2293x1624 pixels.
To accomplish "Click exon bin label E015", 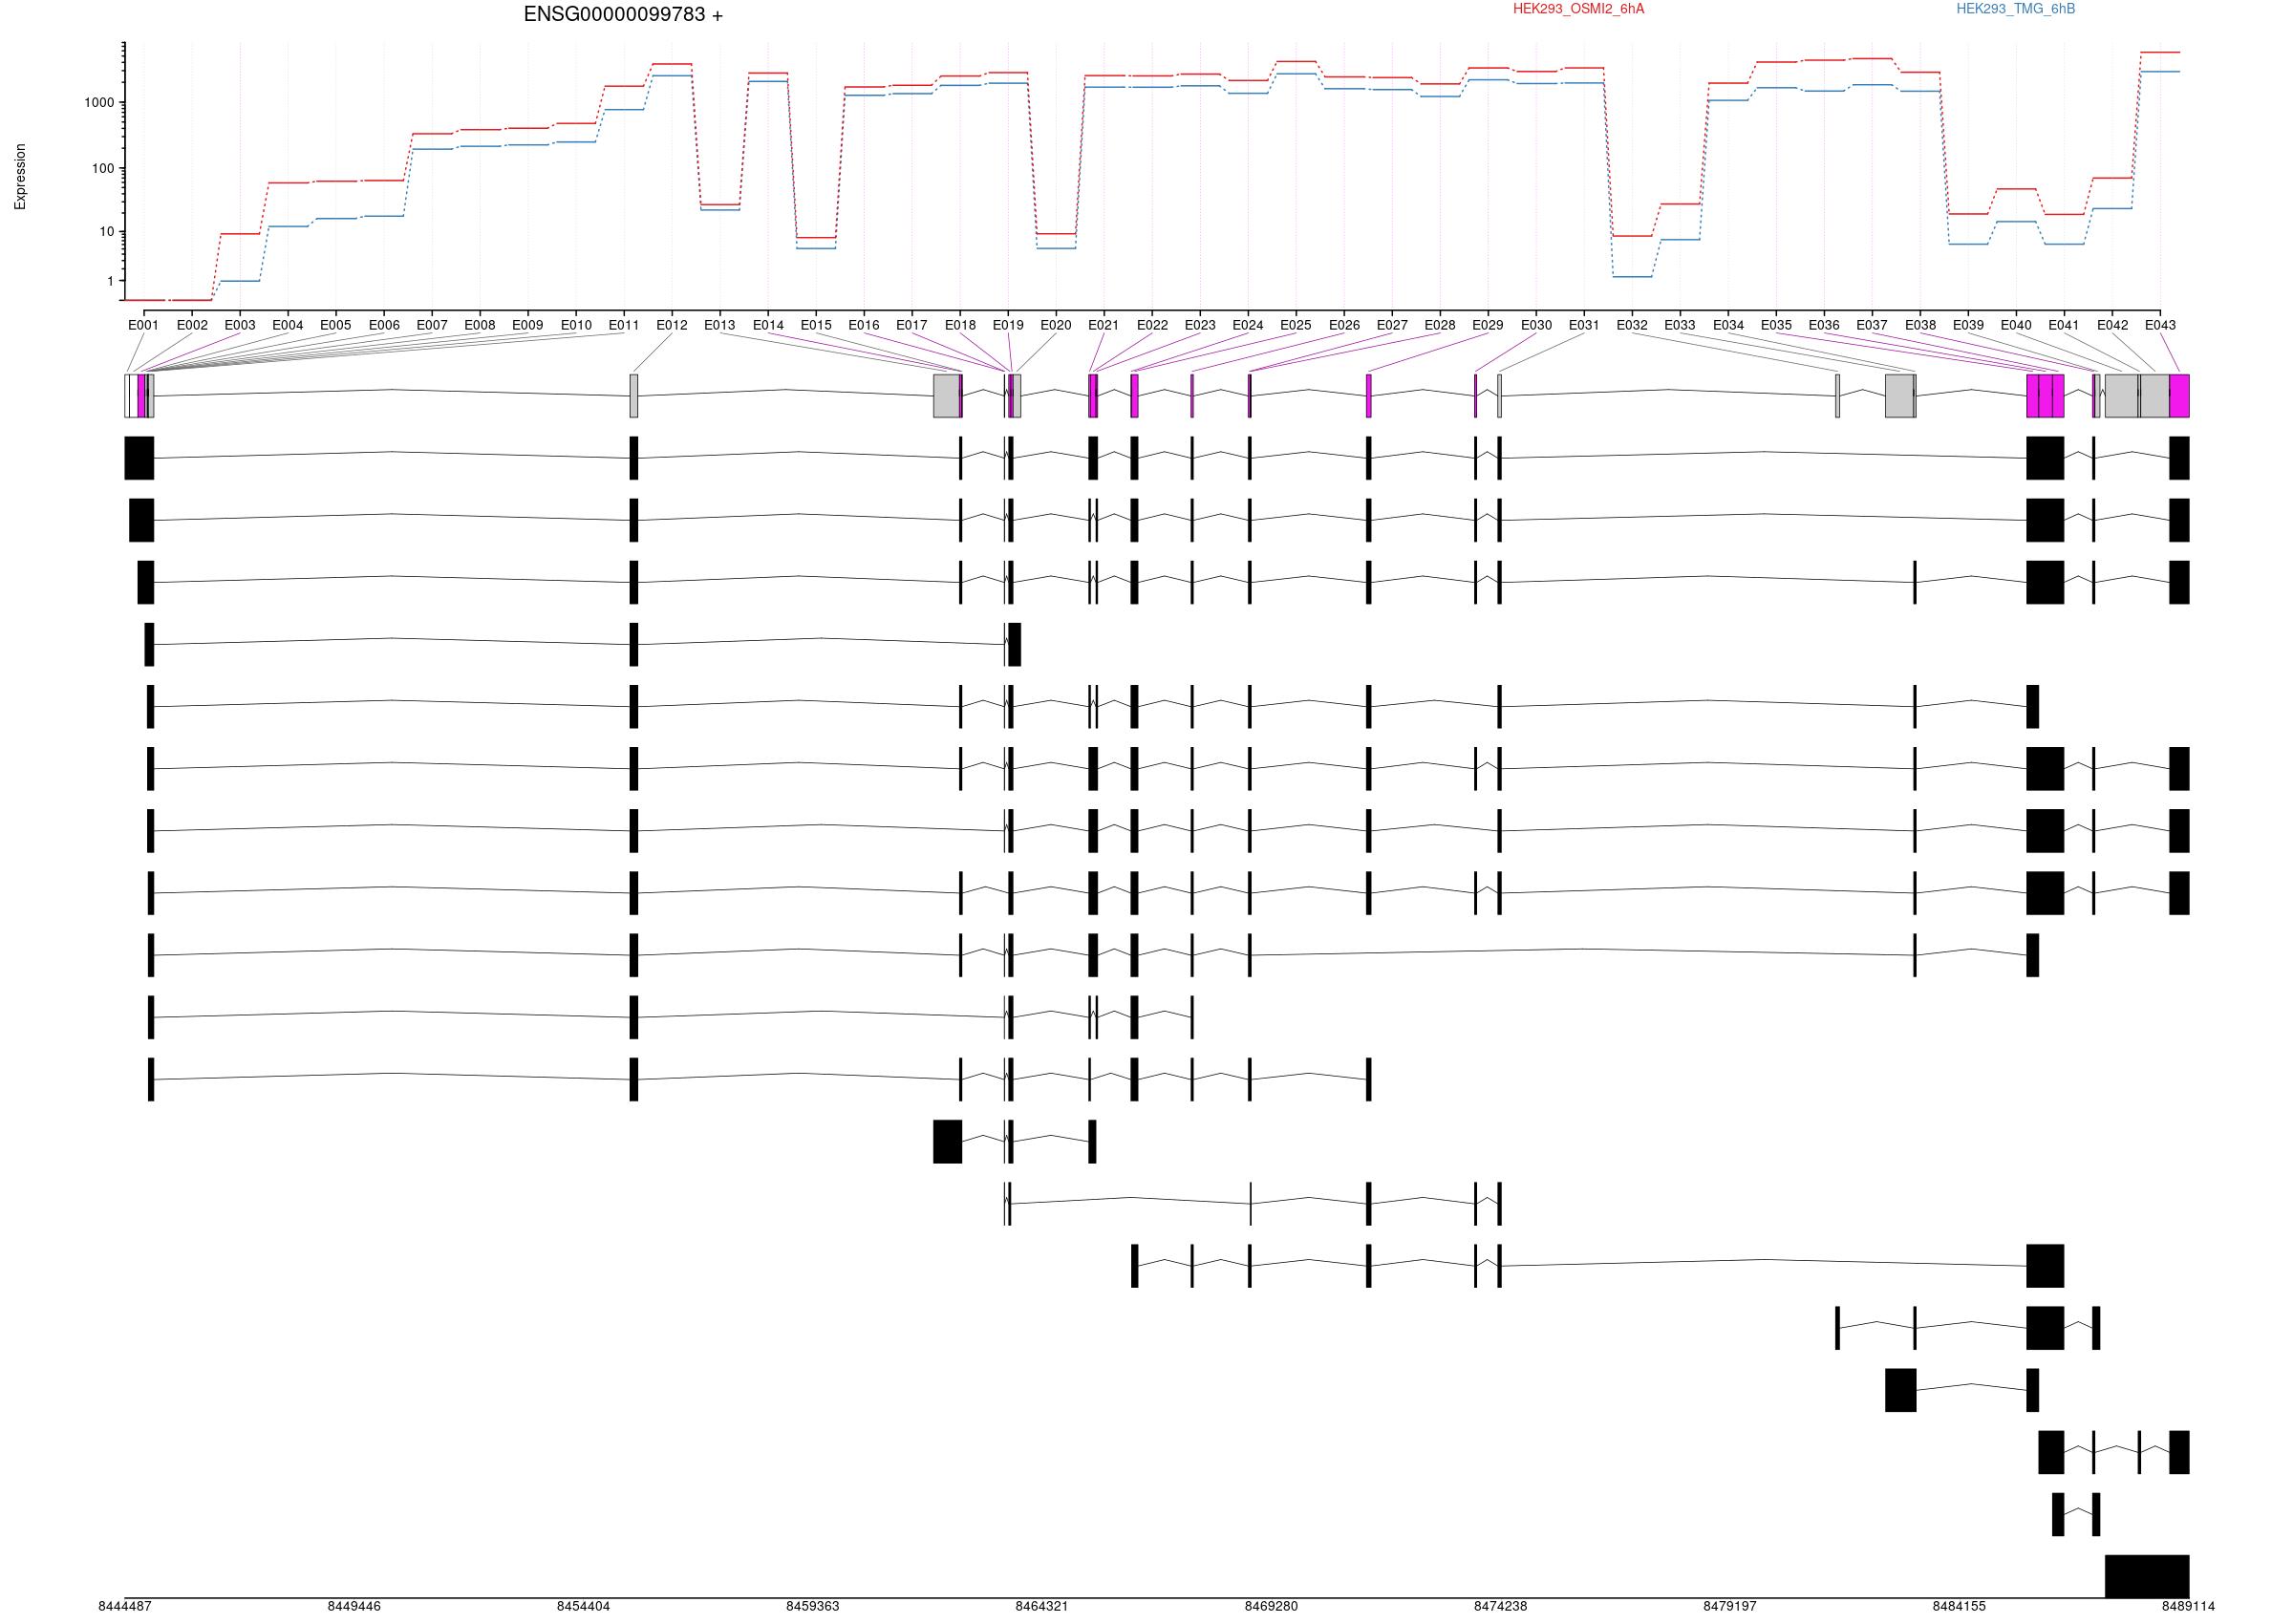I will click(x=816, y=325).
